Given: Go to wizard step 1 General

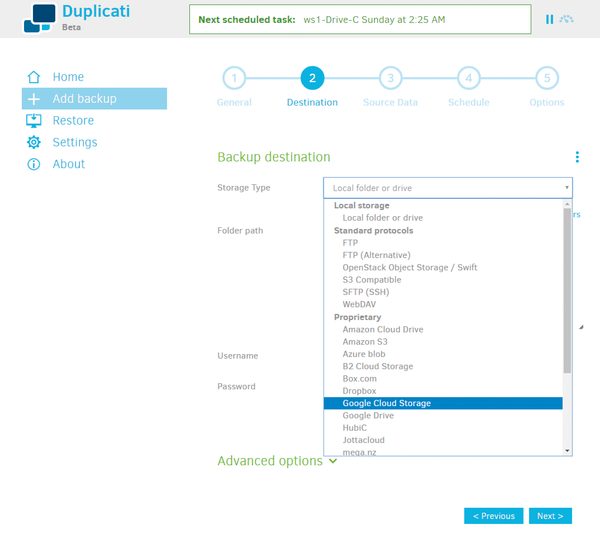Looking at the screenshot, I should (234, 78).
